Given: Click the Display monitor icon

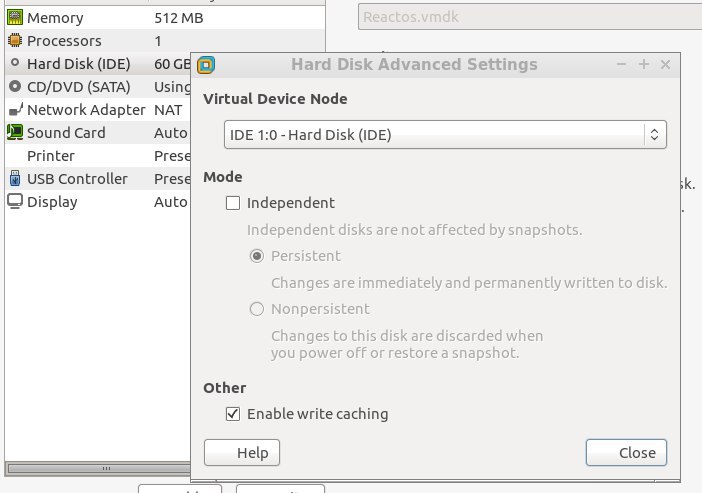Looking at the screenshot, I should coord(15,202).
